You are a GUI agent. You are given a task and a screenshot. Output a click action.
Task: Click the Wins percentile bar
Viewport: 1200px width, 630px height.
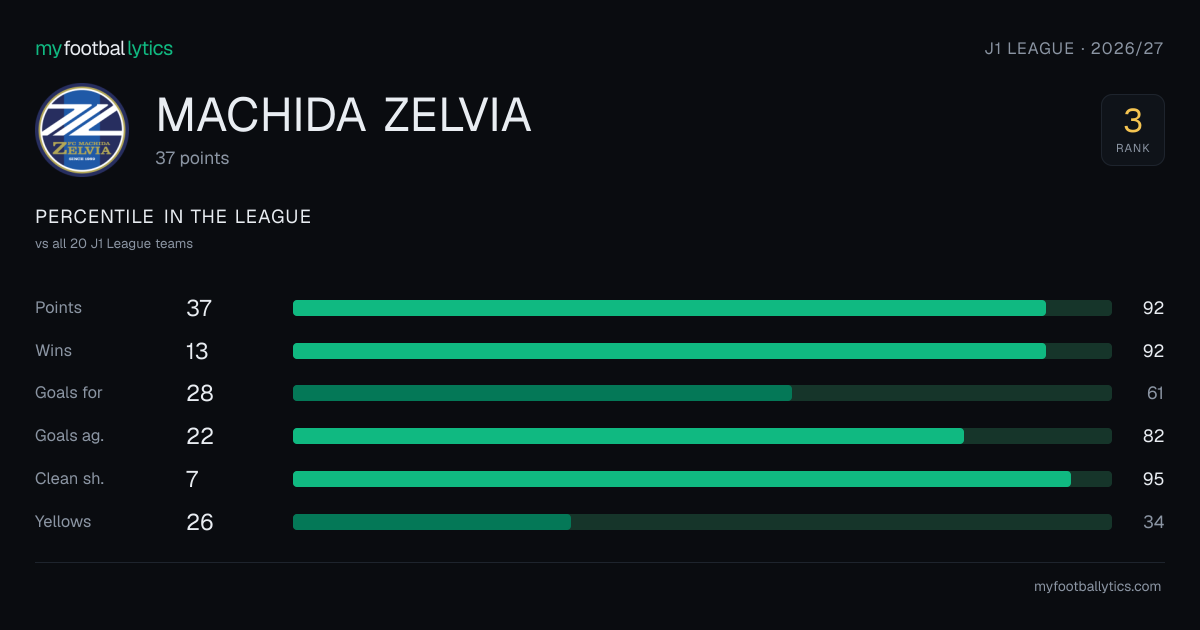[x=702, y=351]
